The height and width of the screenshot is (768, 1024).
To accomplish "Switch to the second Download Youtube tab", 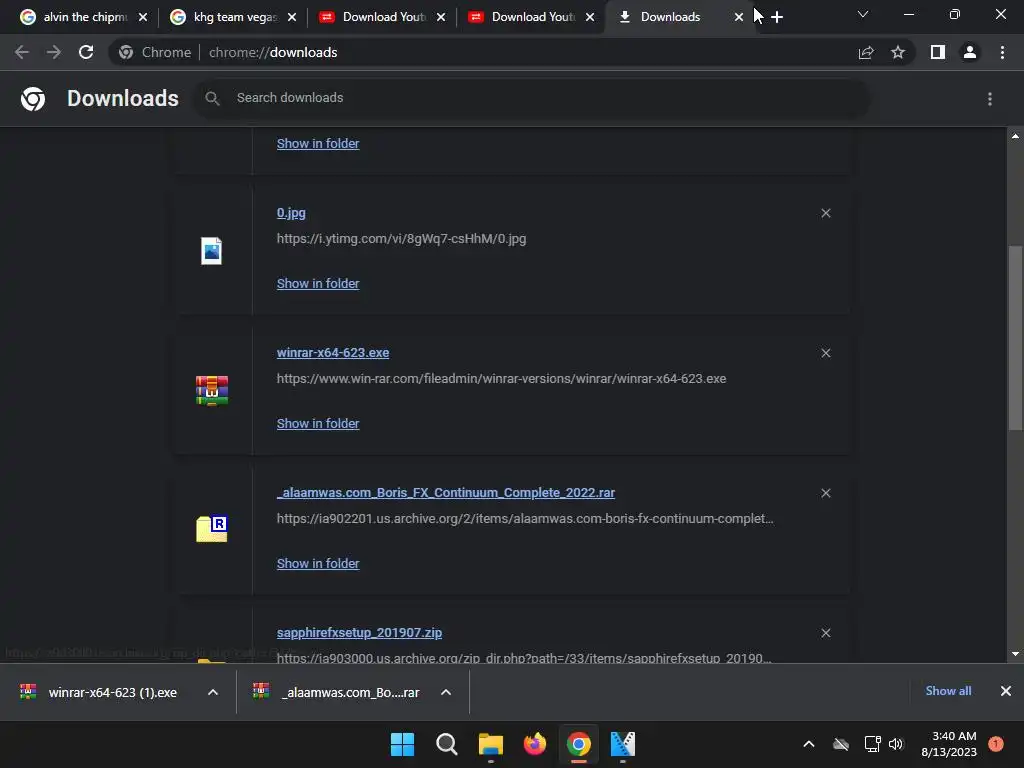I will pyautogui.click(x=532, y=17).
